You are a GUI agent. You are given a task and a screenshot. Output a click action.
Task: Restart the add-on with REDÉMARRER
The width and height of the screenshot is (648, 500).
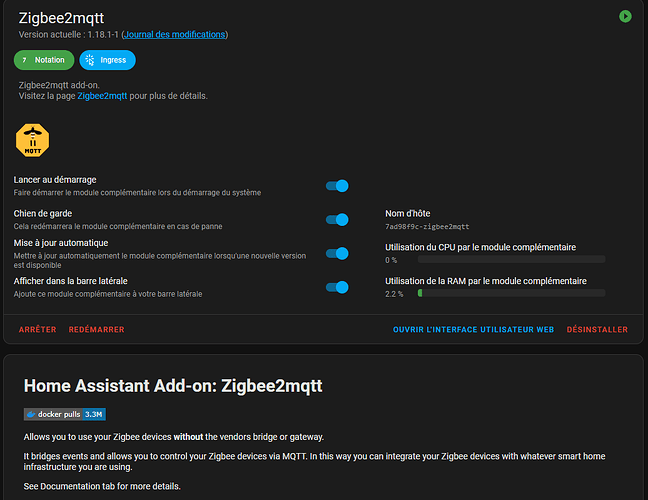[96, 329]
